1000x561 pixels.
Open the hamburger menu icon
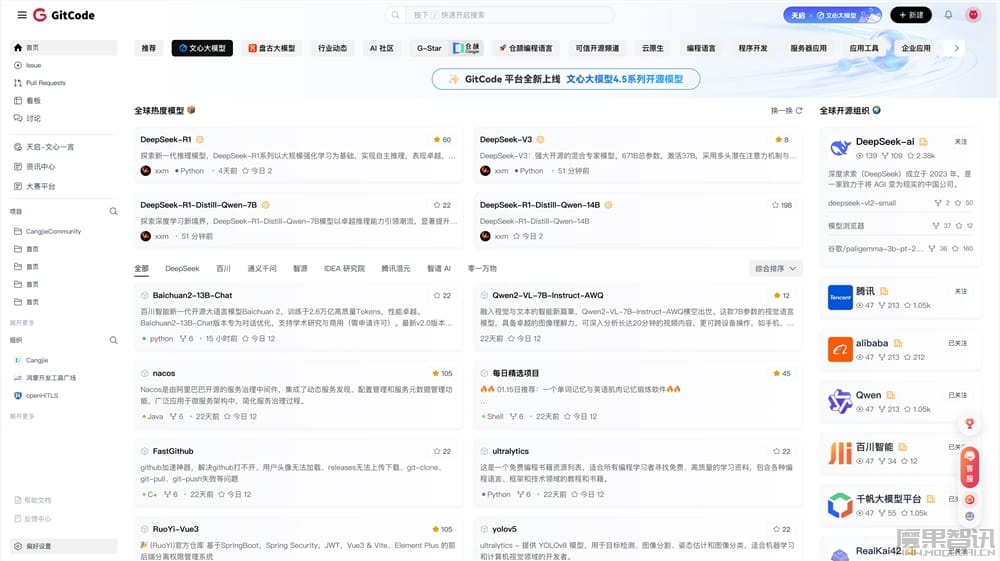(x=22, y=15)
